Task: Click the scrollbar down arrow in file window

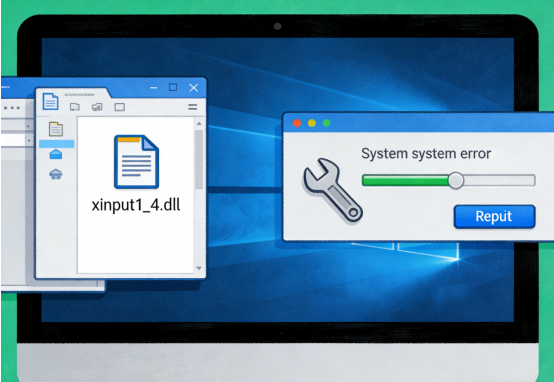Action: point(199,268)
